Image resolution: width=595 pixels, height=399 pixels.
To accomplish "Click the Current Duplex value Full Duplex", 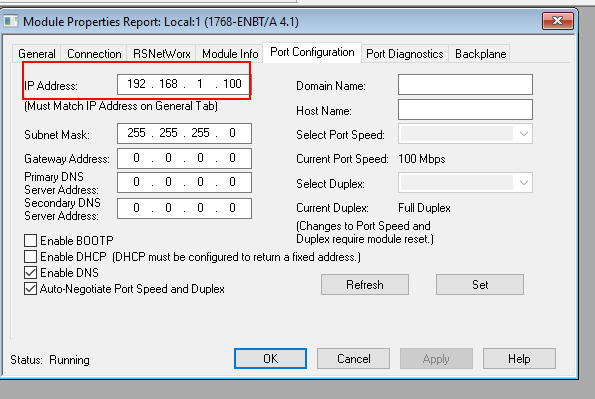I will [x=424, y=208].
